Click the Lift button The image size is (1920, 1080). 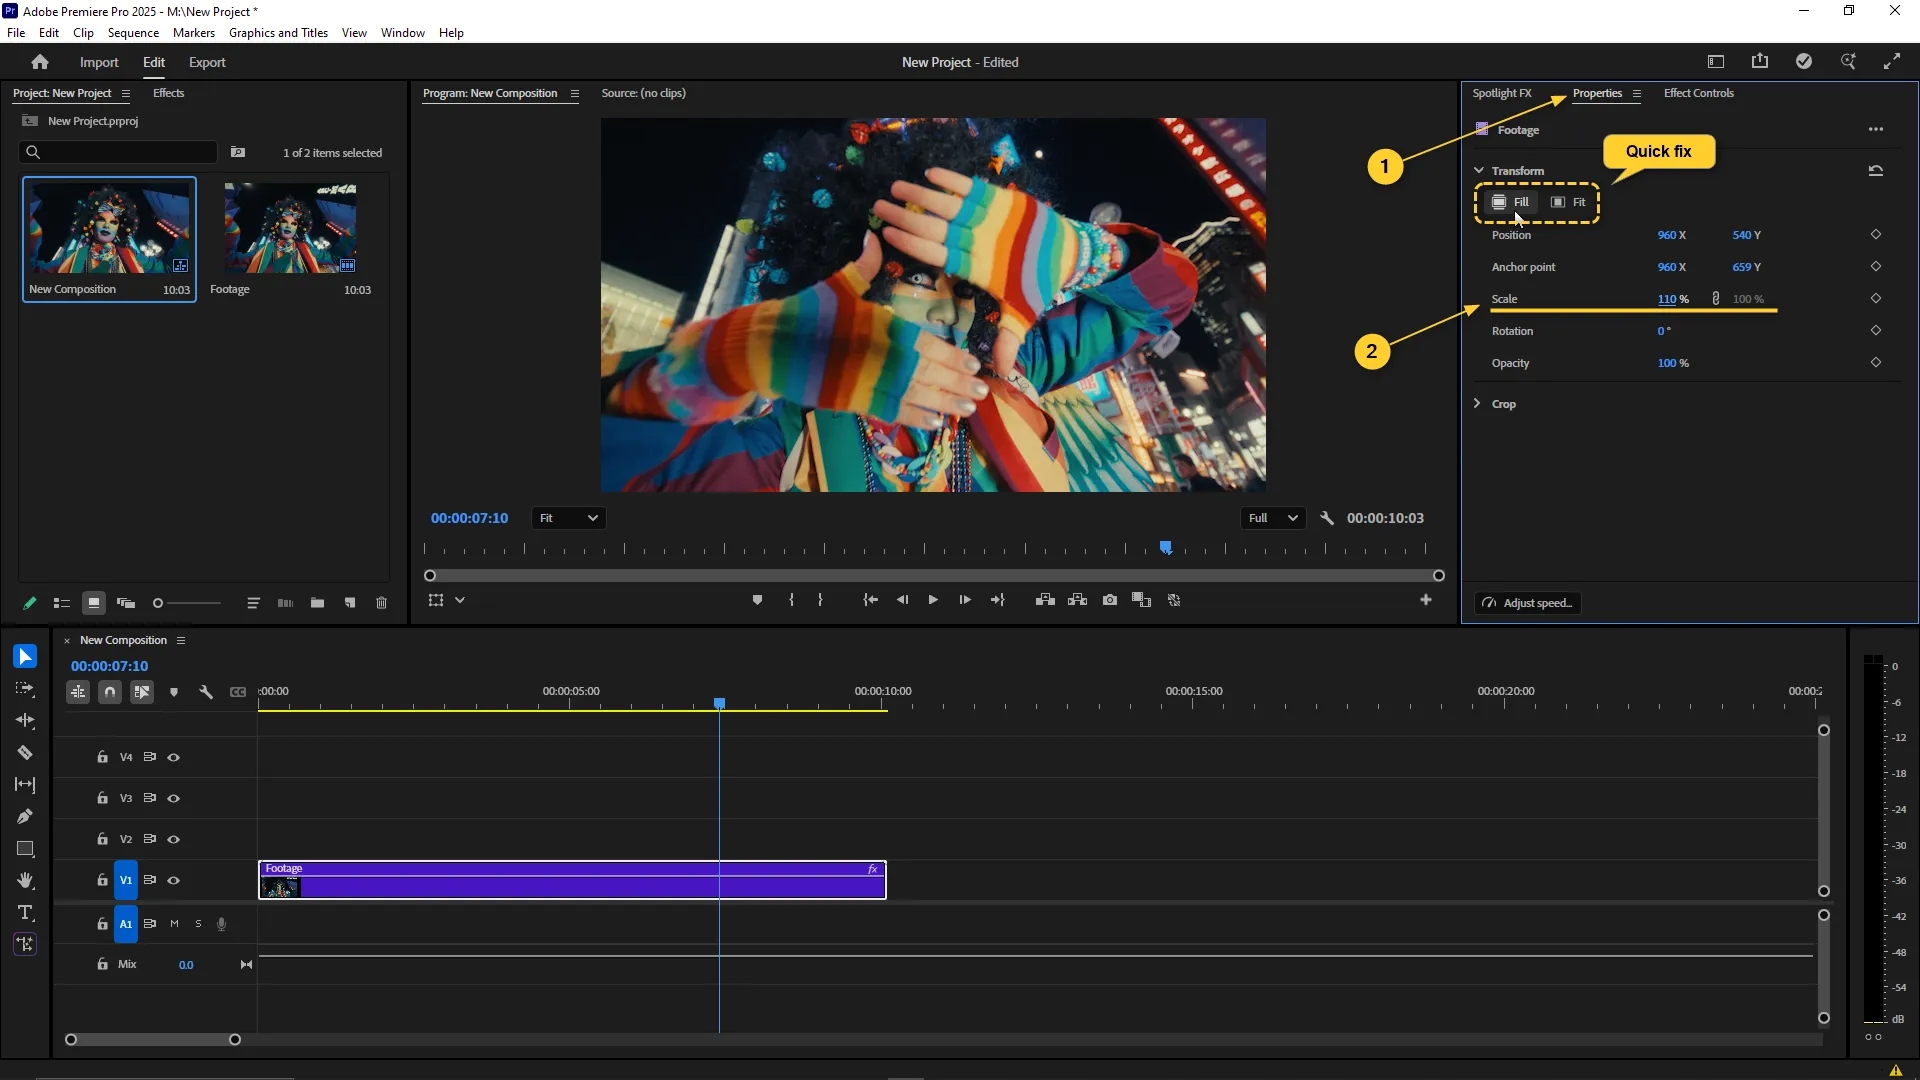pyautogui.click(x=1045, y=600)
